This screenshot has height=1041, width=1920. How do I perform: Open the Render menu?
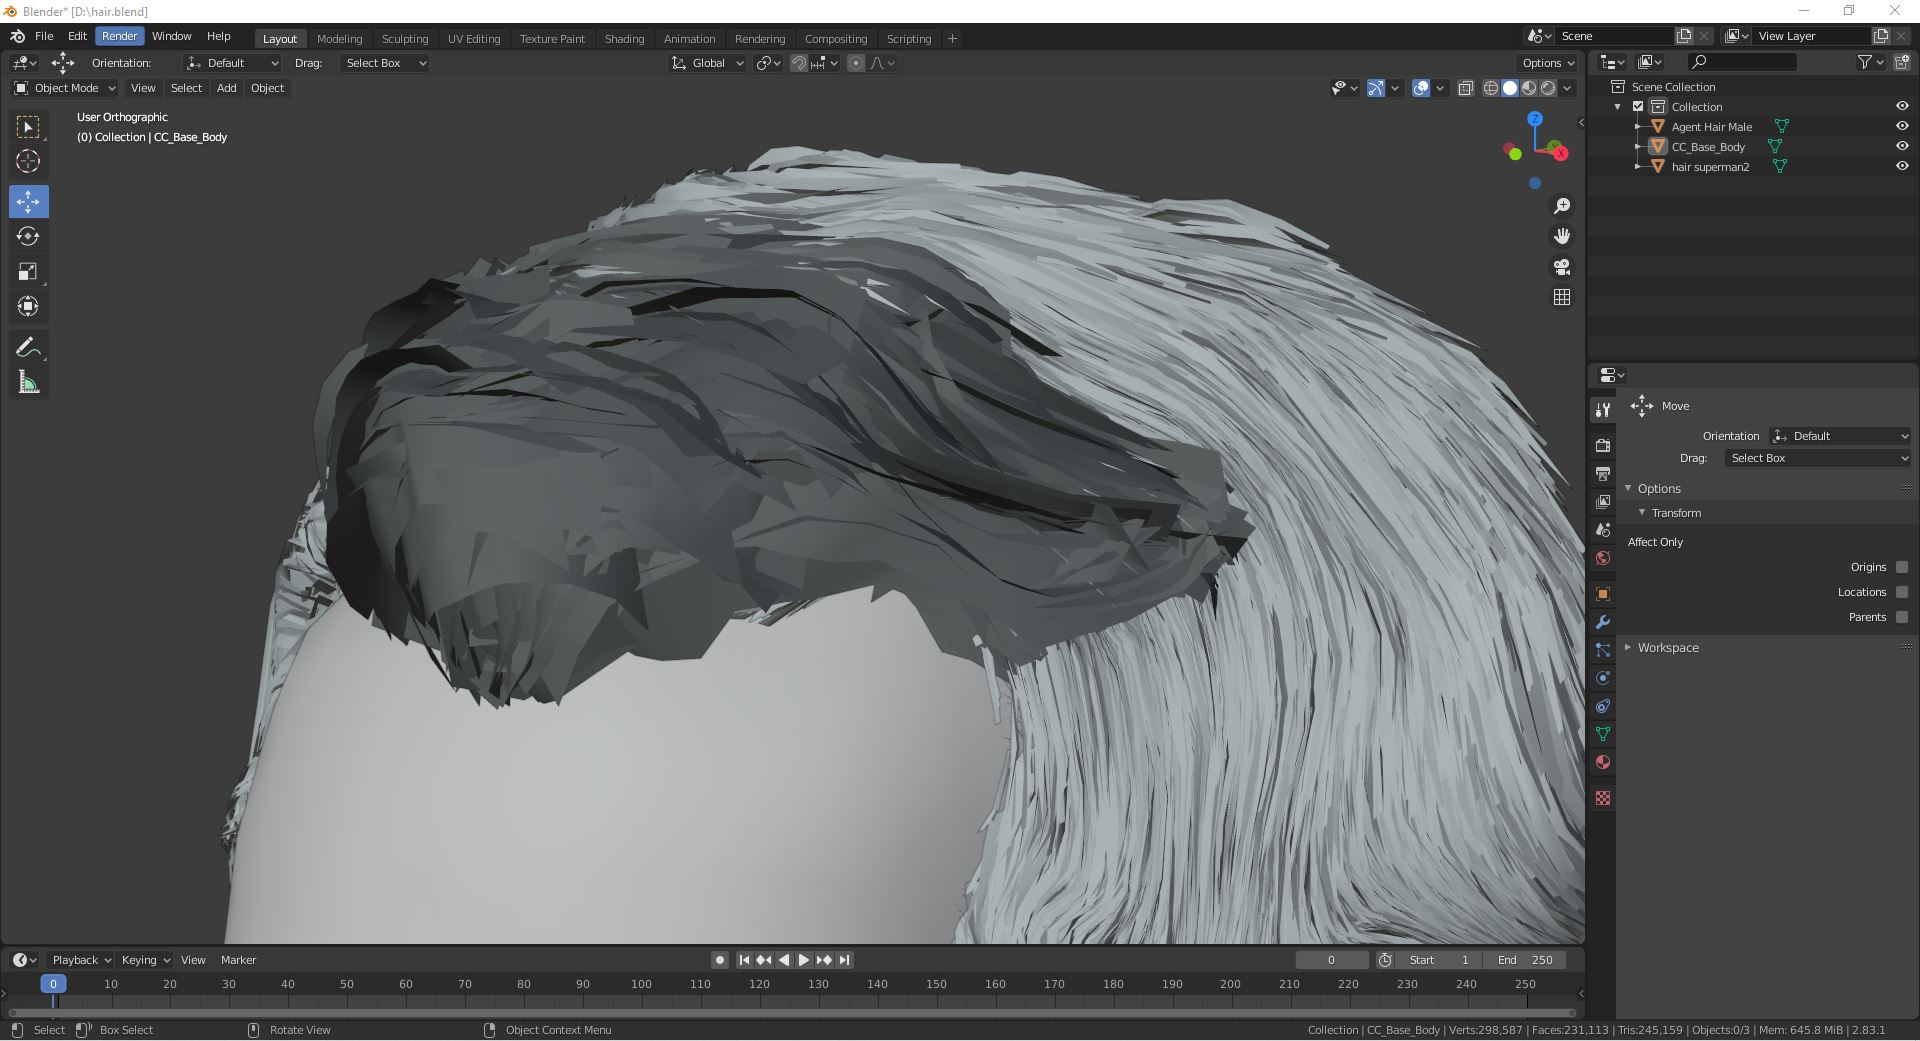119,36
